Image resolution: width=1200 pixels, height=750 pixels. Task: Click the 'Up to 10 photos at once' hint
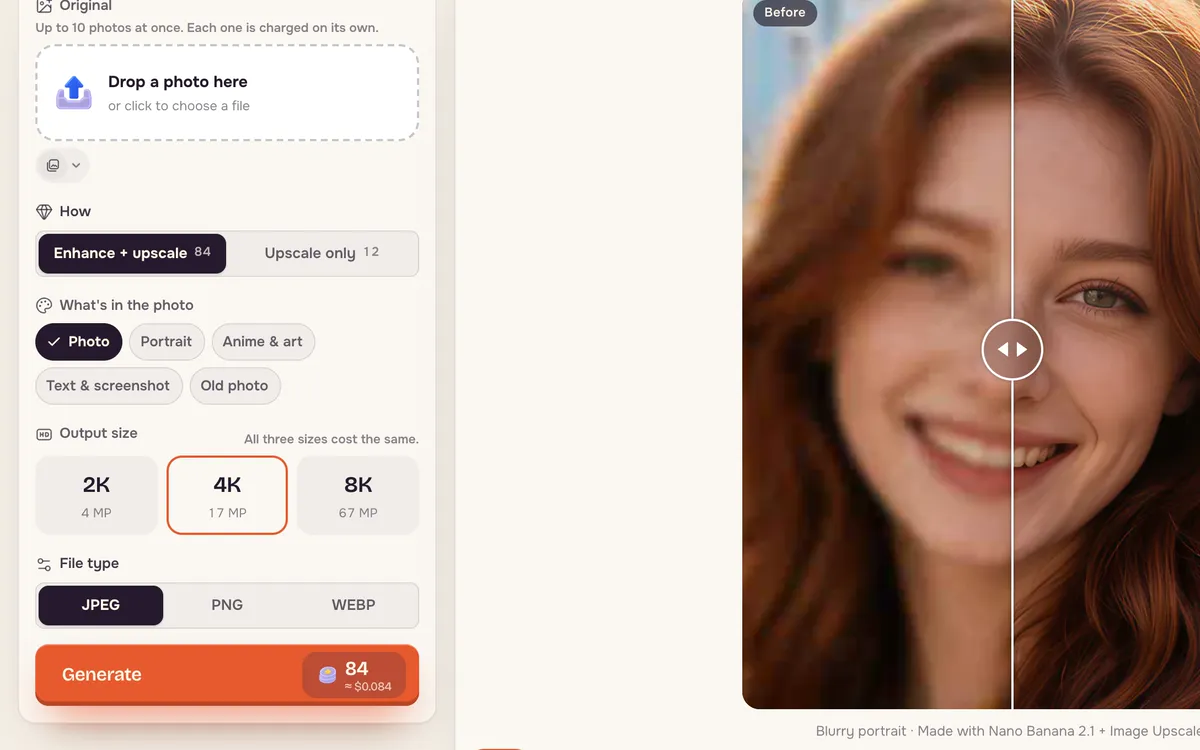[207, 28]
